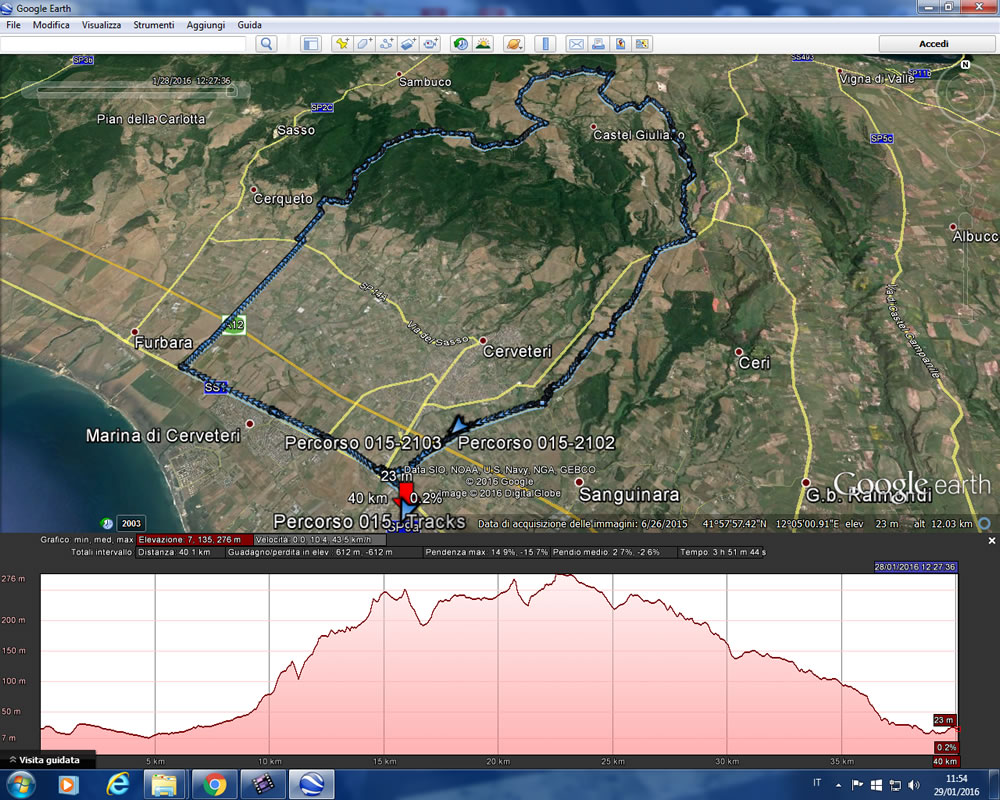This screenshot has height=800, width=1000.
Task: Open the Visualizza menu
Action: pos(101,24)
